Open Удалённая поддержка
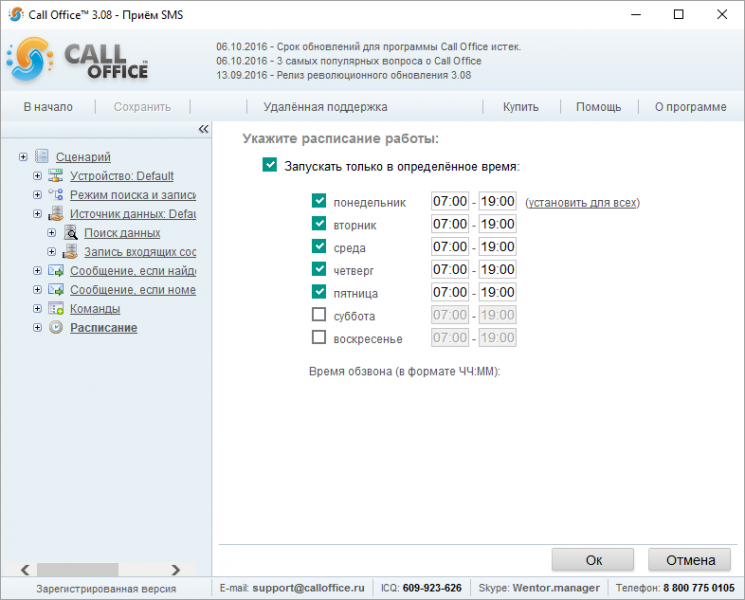745x600 pixels. coord(325,107)
